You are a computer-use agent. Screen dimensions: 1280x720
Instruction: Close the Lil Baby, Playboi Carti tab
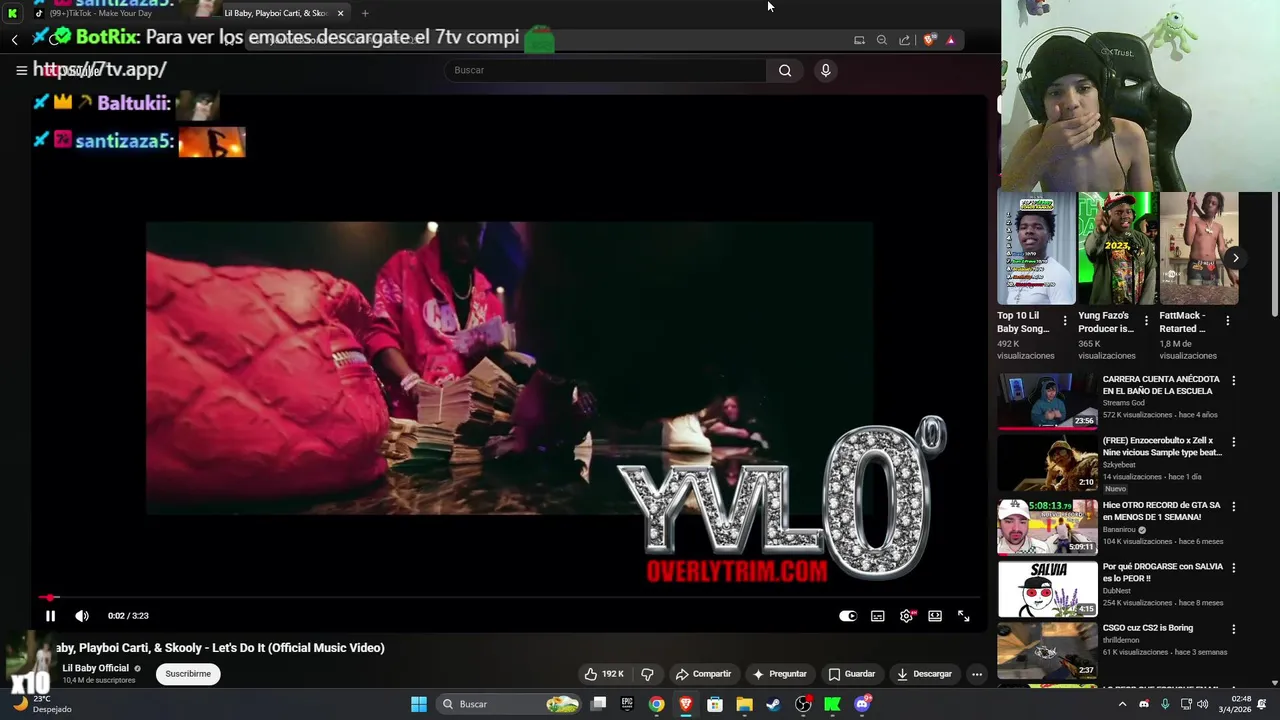pos(341,13)
